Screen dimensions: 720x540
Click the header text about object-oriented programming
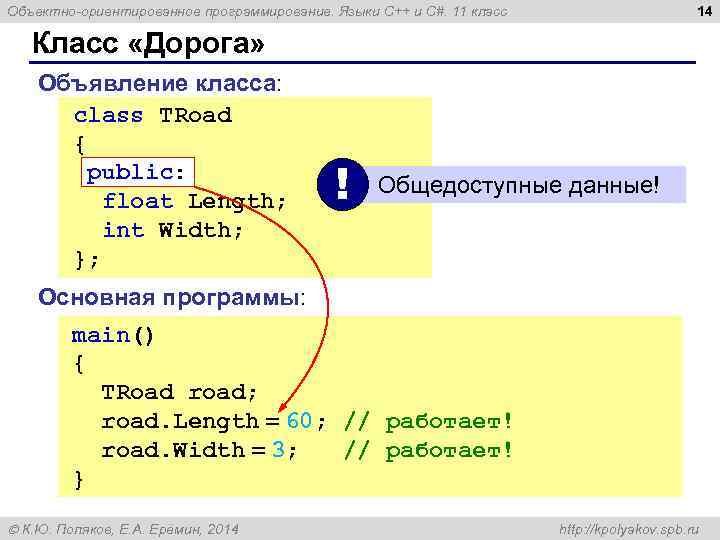click(x=258, y=11)
